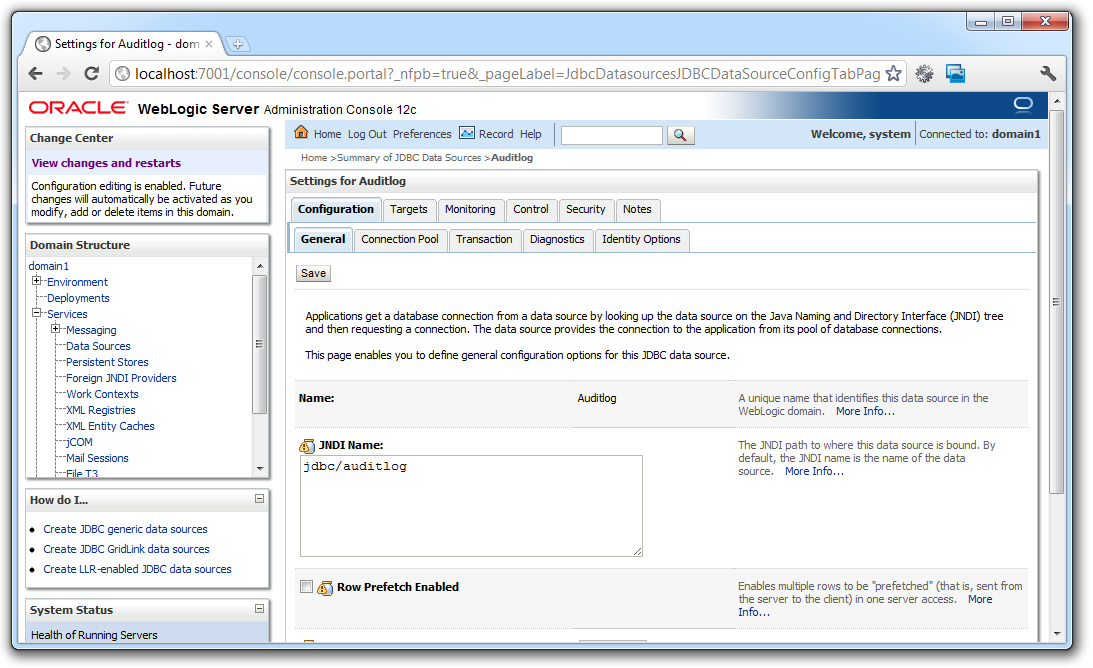Image resolution: width=1093 pixels, height=668 pixels.
Task: Click the bookmark star in the address bar
Action: point(893,73)
